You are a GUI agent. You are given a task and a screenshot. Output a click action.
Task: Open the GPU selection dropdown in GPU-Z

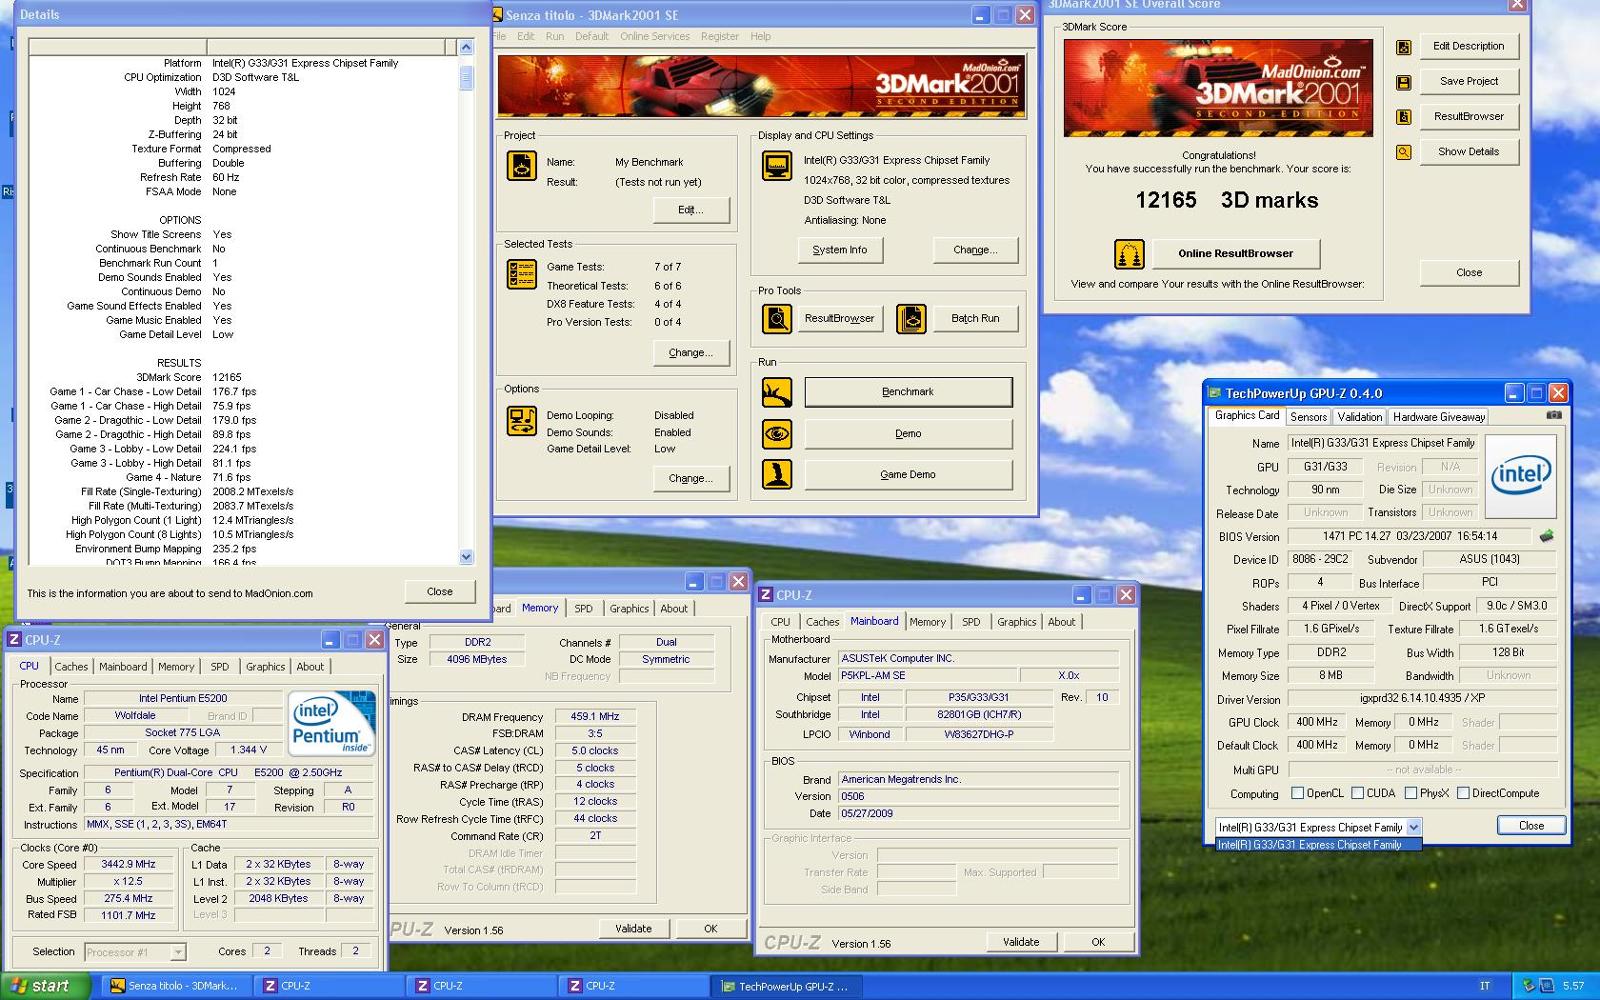(1414, 827)
